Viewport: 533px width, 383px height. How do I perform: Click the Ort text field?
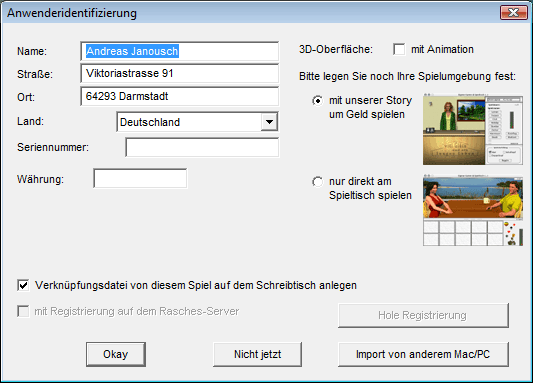click(179, 96)
